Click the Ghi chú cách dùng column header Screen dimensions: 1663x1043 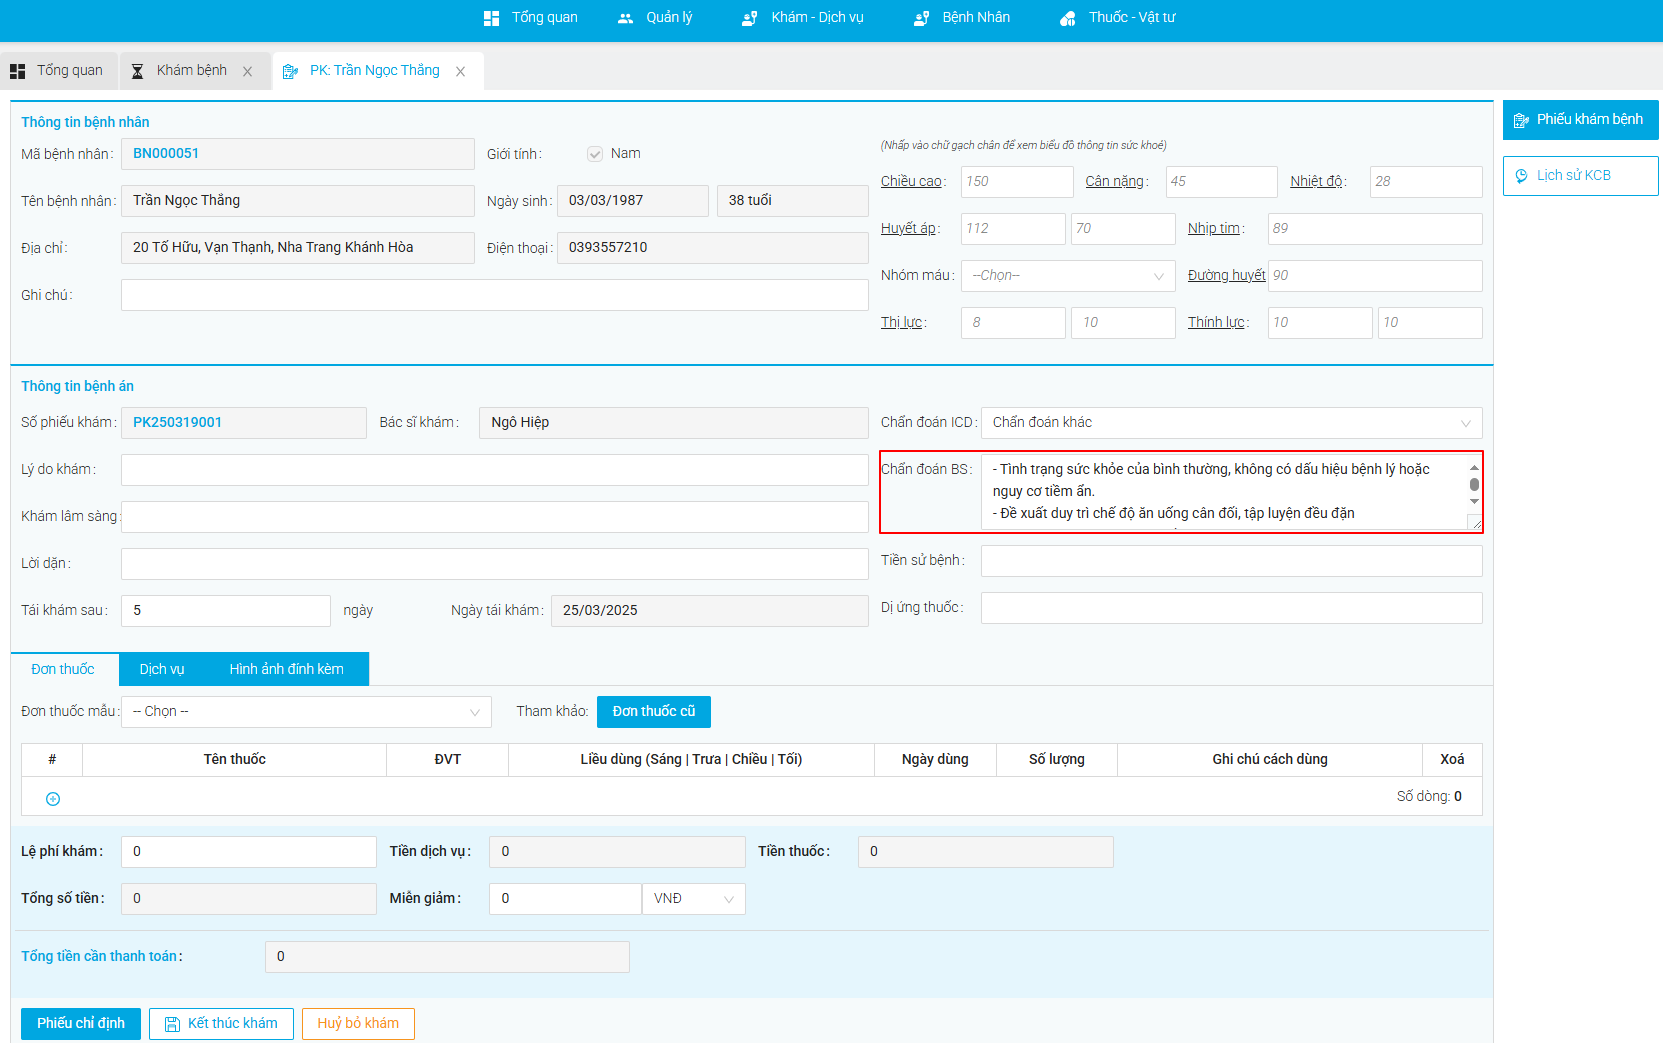[x=1270, y=760]
